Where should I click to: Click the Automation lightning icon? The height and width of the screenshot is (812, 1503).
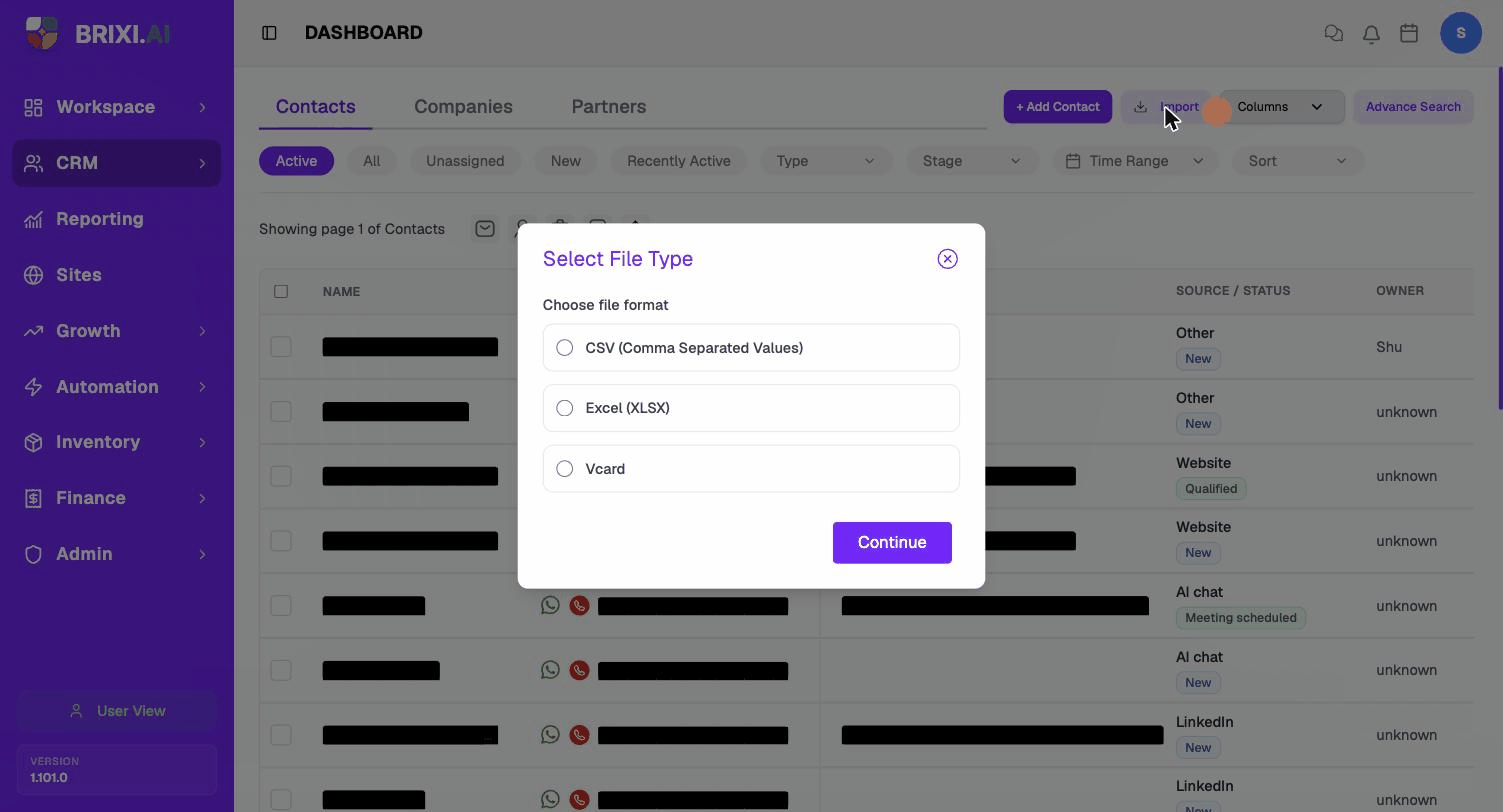tap(33, 387)
